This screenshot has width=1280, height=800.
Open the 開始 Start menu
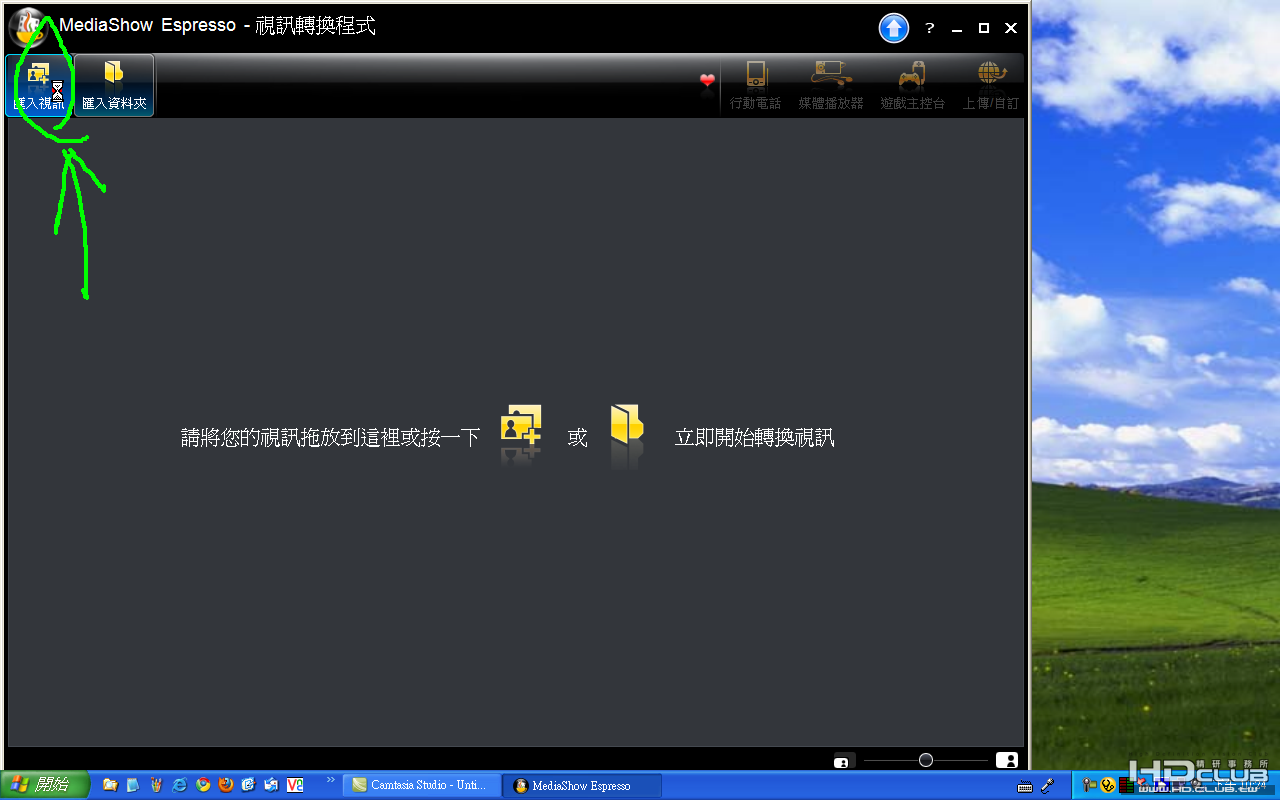click(x=45, y=785)
